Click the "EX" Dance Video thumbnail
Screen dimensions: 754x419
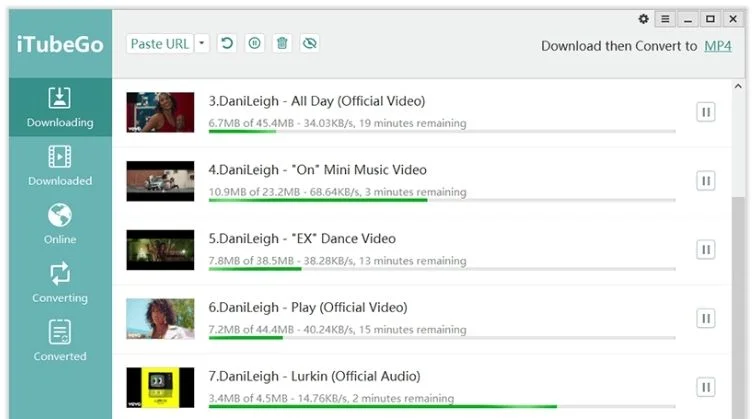click(161, 250)
